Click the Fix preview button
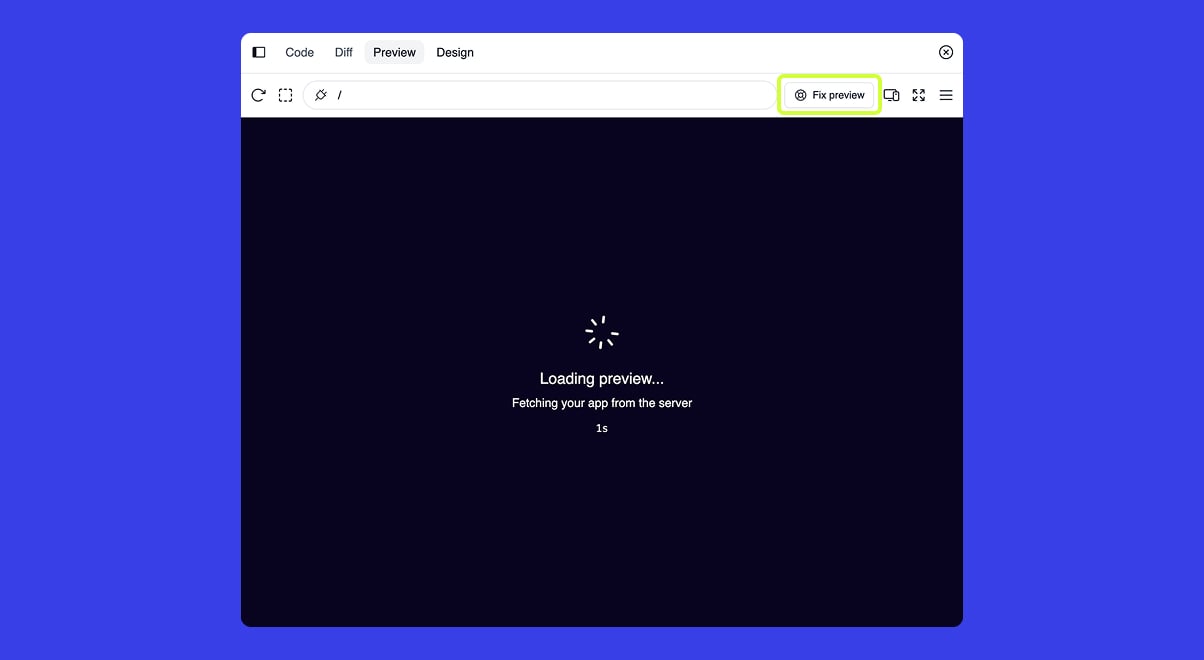 point(830,95)
